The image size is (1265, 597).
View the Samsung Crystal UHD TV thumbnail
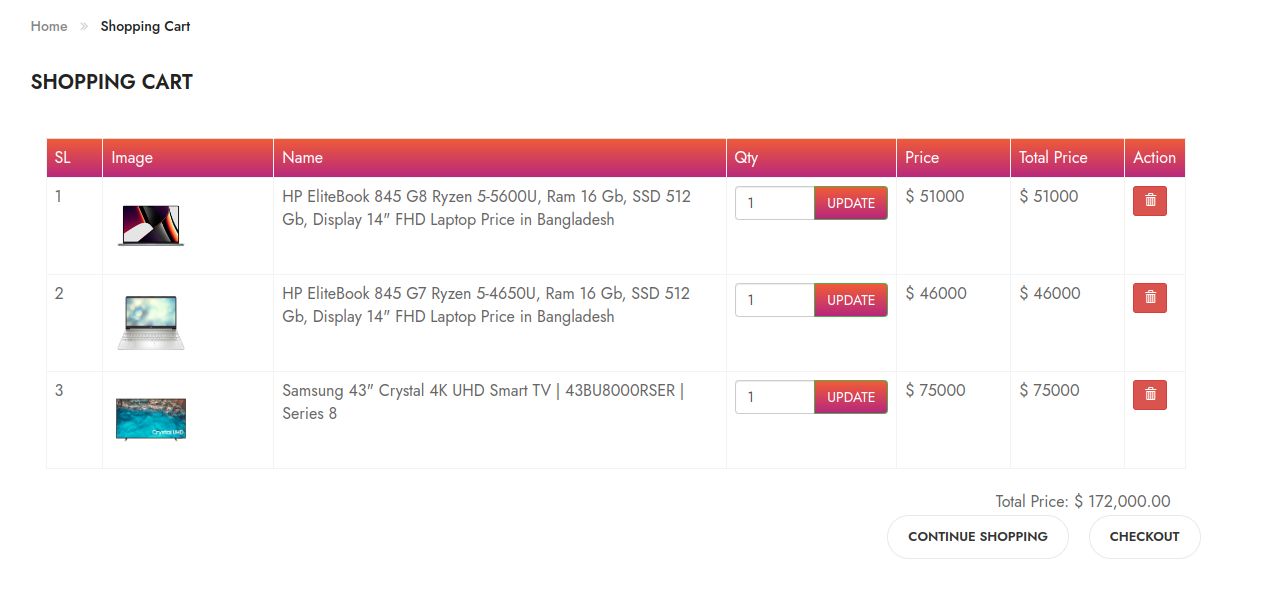tap(151, 419)
